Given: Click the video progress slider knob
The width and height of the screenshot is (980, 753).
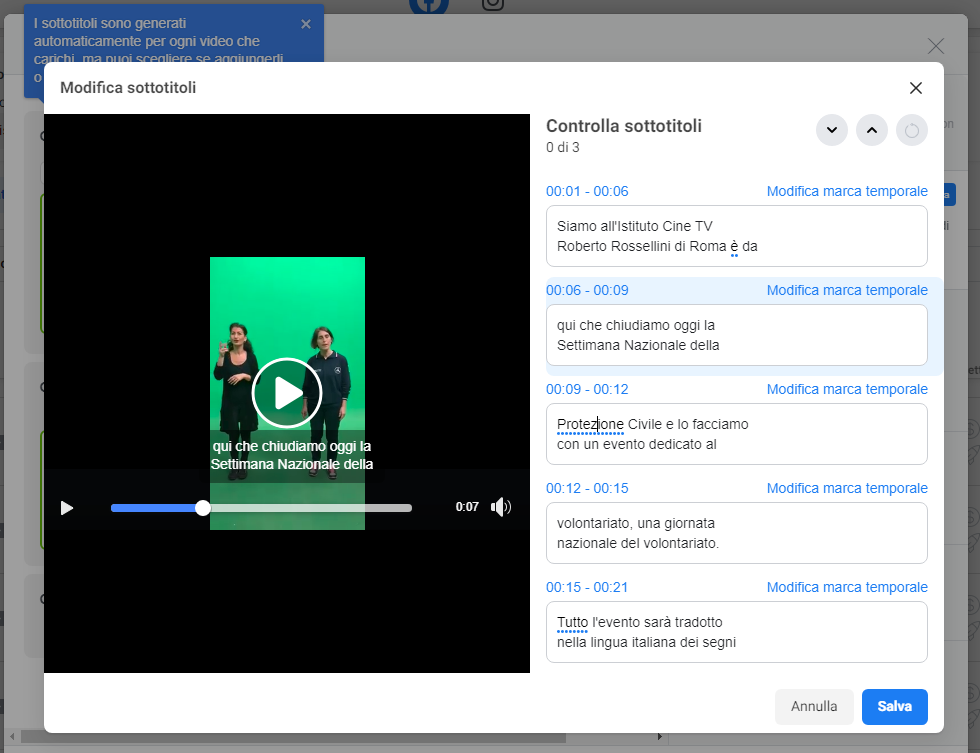Looking at the screenshot, I should point(202,508).
